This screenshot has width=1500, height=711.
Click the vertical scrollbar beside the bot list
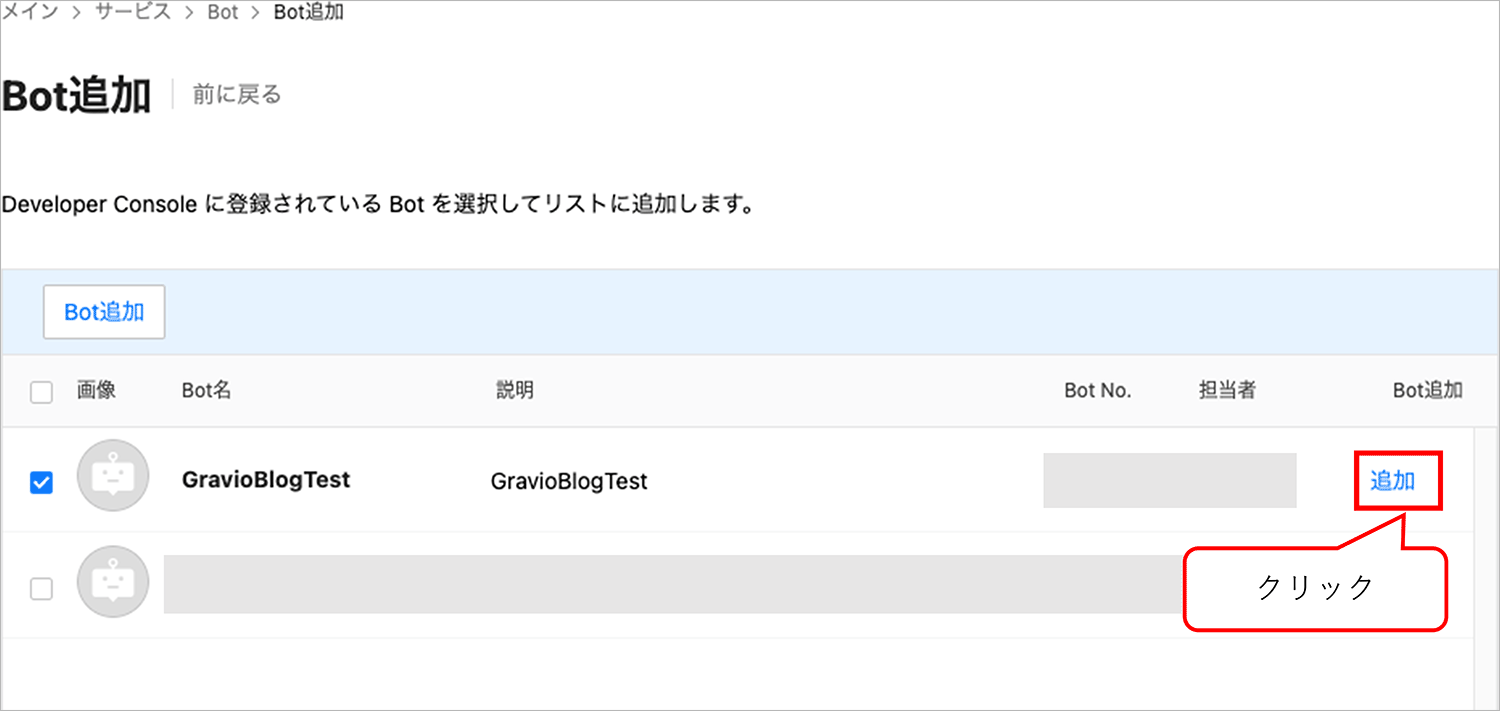pyautogui.click(x=1486, y=569)
